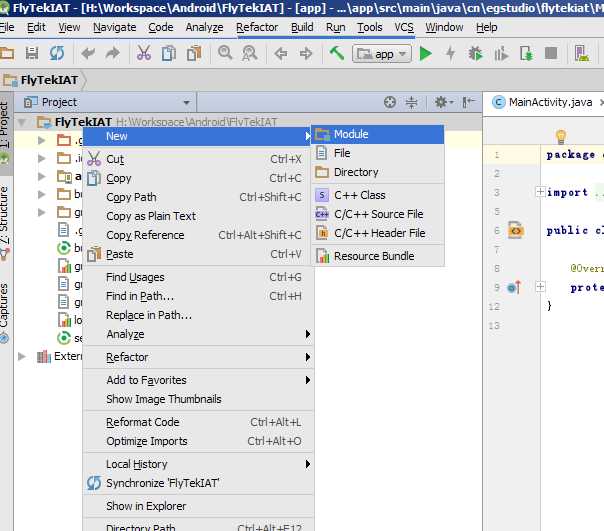Click the Redo arrow icon
604x531 pixels.
pos(113,53)
